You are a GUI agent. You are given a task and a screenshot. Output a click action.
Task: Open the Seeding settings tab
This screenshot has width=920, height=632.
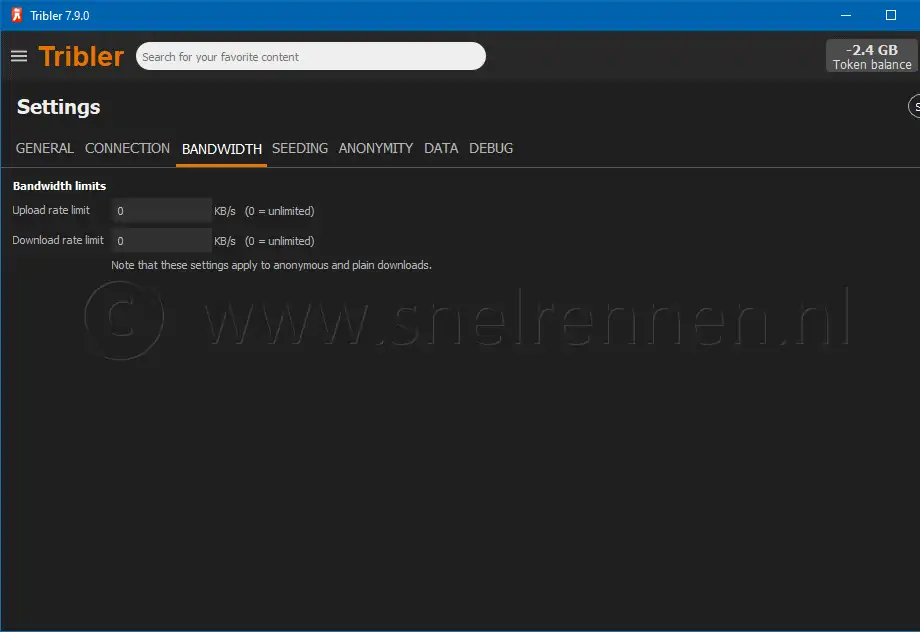[300, 148]
